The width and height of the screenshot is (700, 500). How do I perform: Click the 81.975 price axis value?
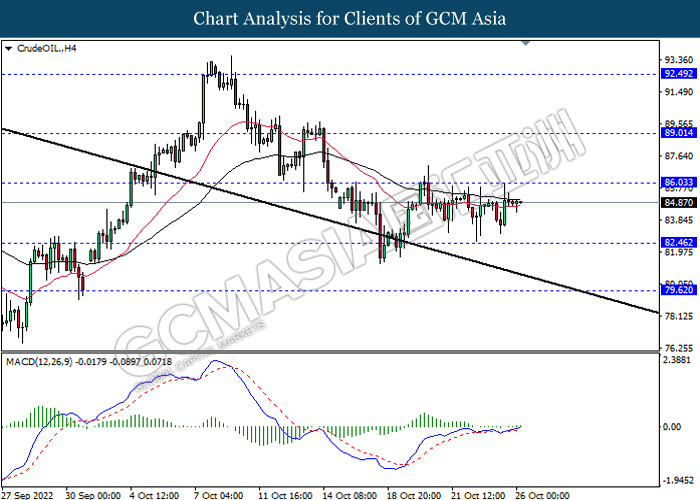pos(679,252)
